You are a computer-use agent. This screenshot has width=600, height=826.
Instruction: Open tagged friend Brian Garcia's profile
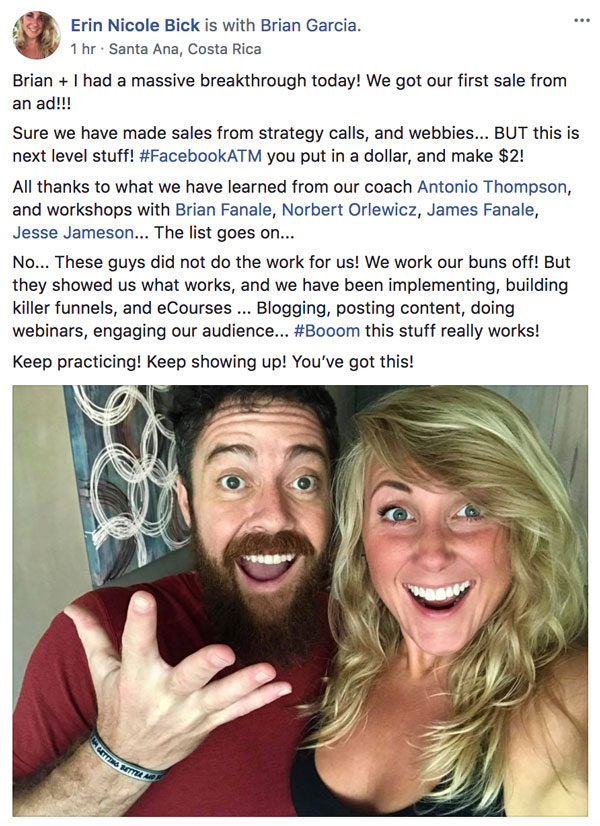pyautogui.click(x=309, y=25)
